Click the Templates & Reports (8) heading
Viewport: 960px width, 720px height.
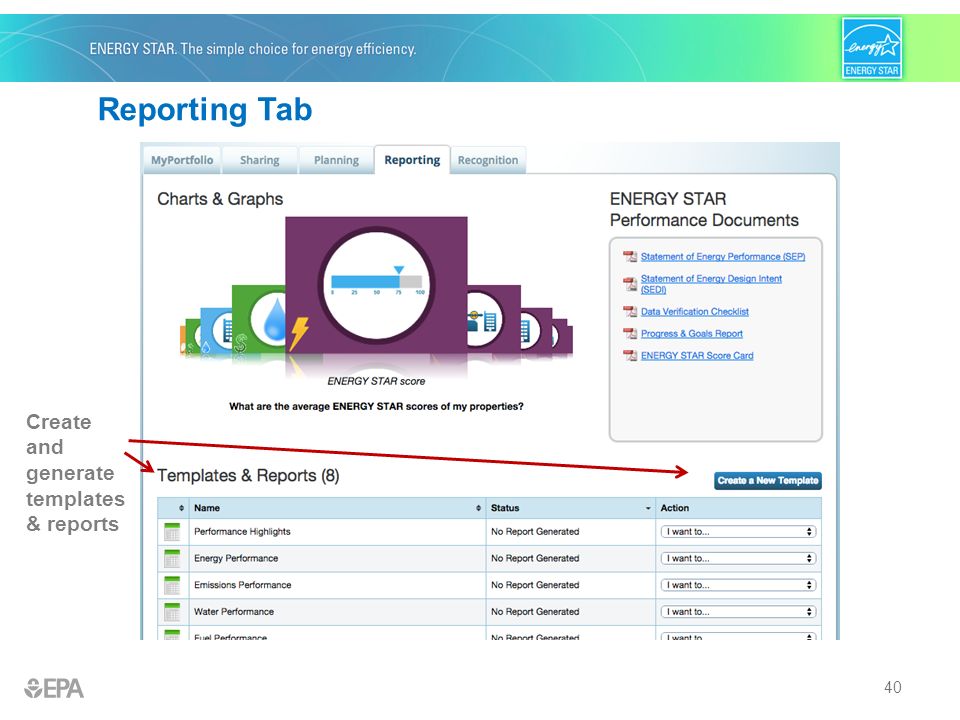coord(248,476)
